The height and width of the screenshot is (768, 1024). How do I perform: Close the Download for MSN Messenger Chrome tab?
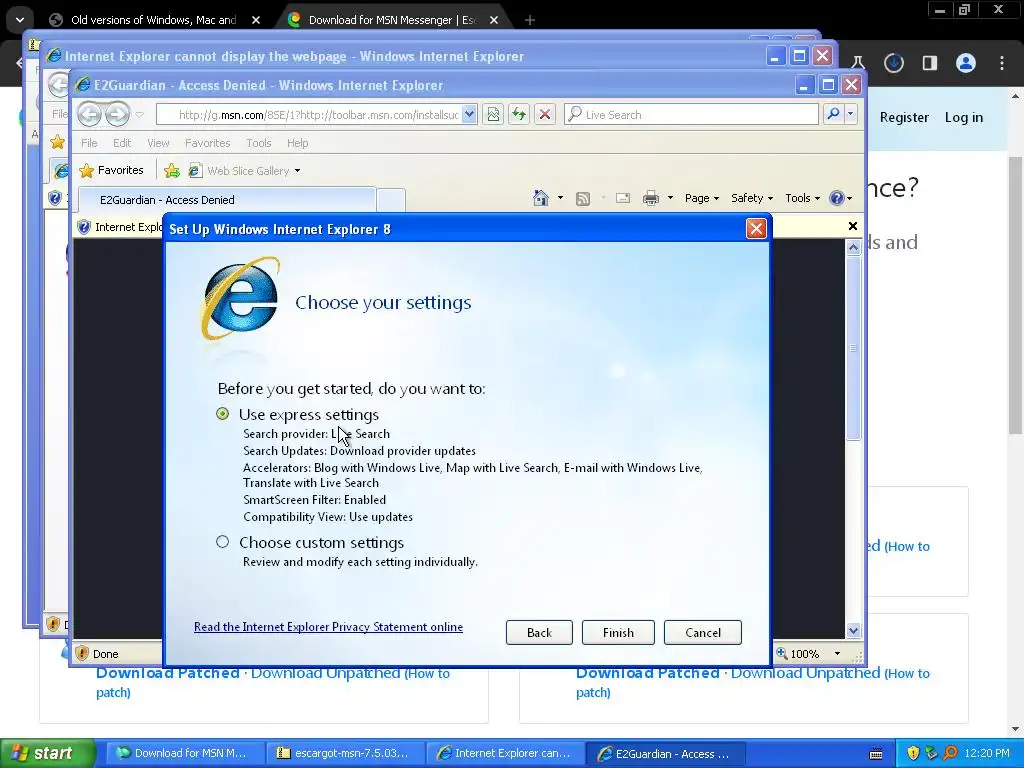(x=494, y=20)
